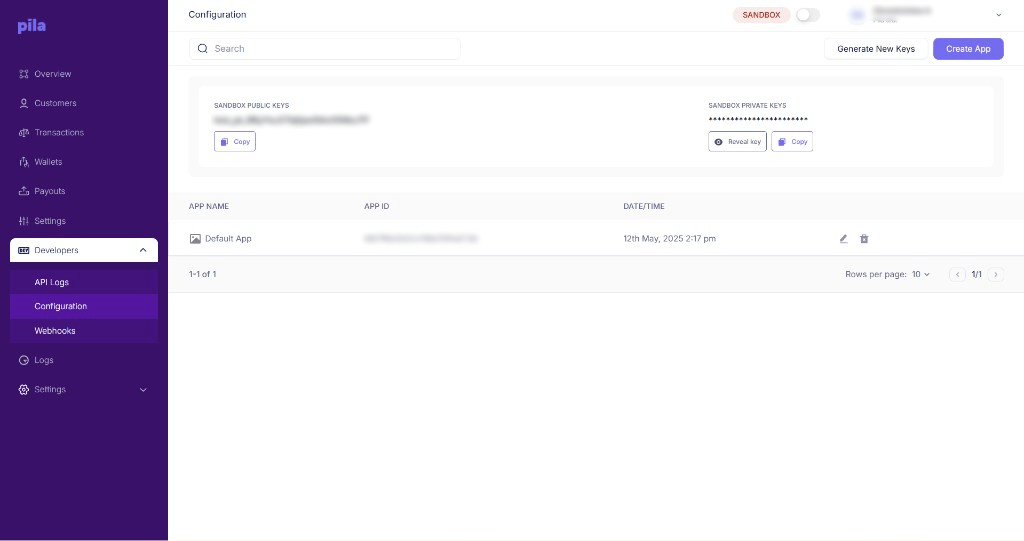Image resolution: width=1024 pixels, height=541 pixels.
Task: Copy the sandbox public key
Action: click(235, 142)
